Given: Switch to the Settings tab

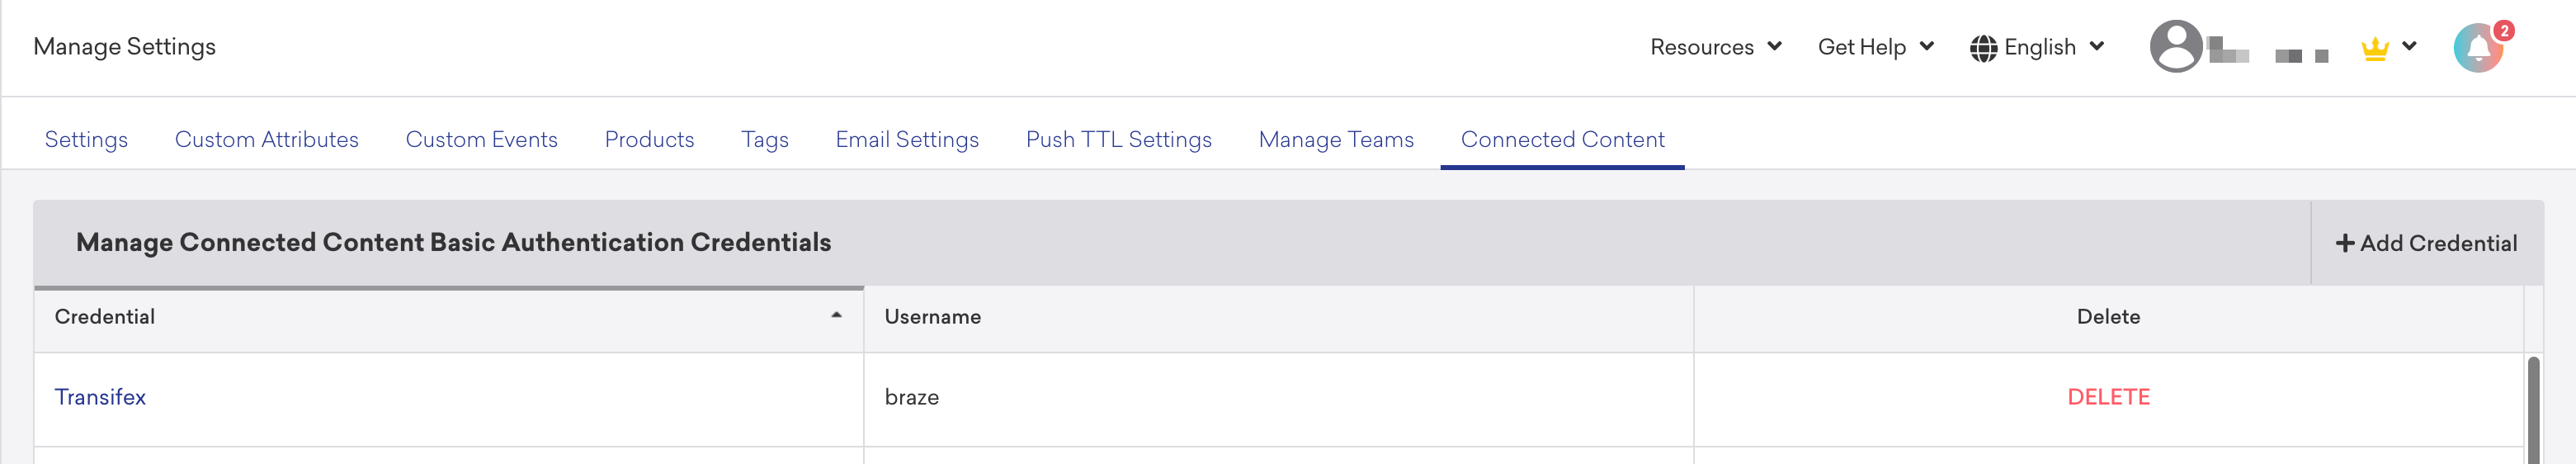Looking at the screenshot, I should [x=86, y=139].
